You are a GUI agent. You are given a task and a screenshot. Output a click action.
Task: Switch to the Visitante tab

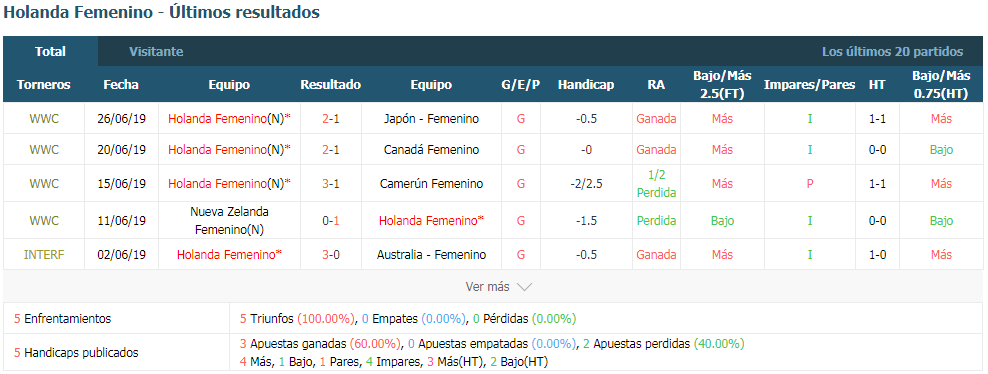pos(156,52)
